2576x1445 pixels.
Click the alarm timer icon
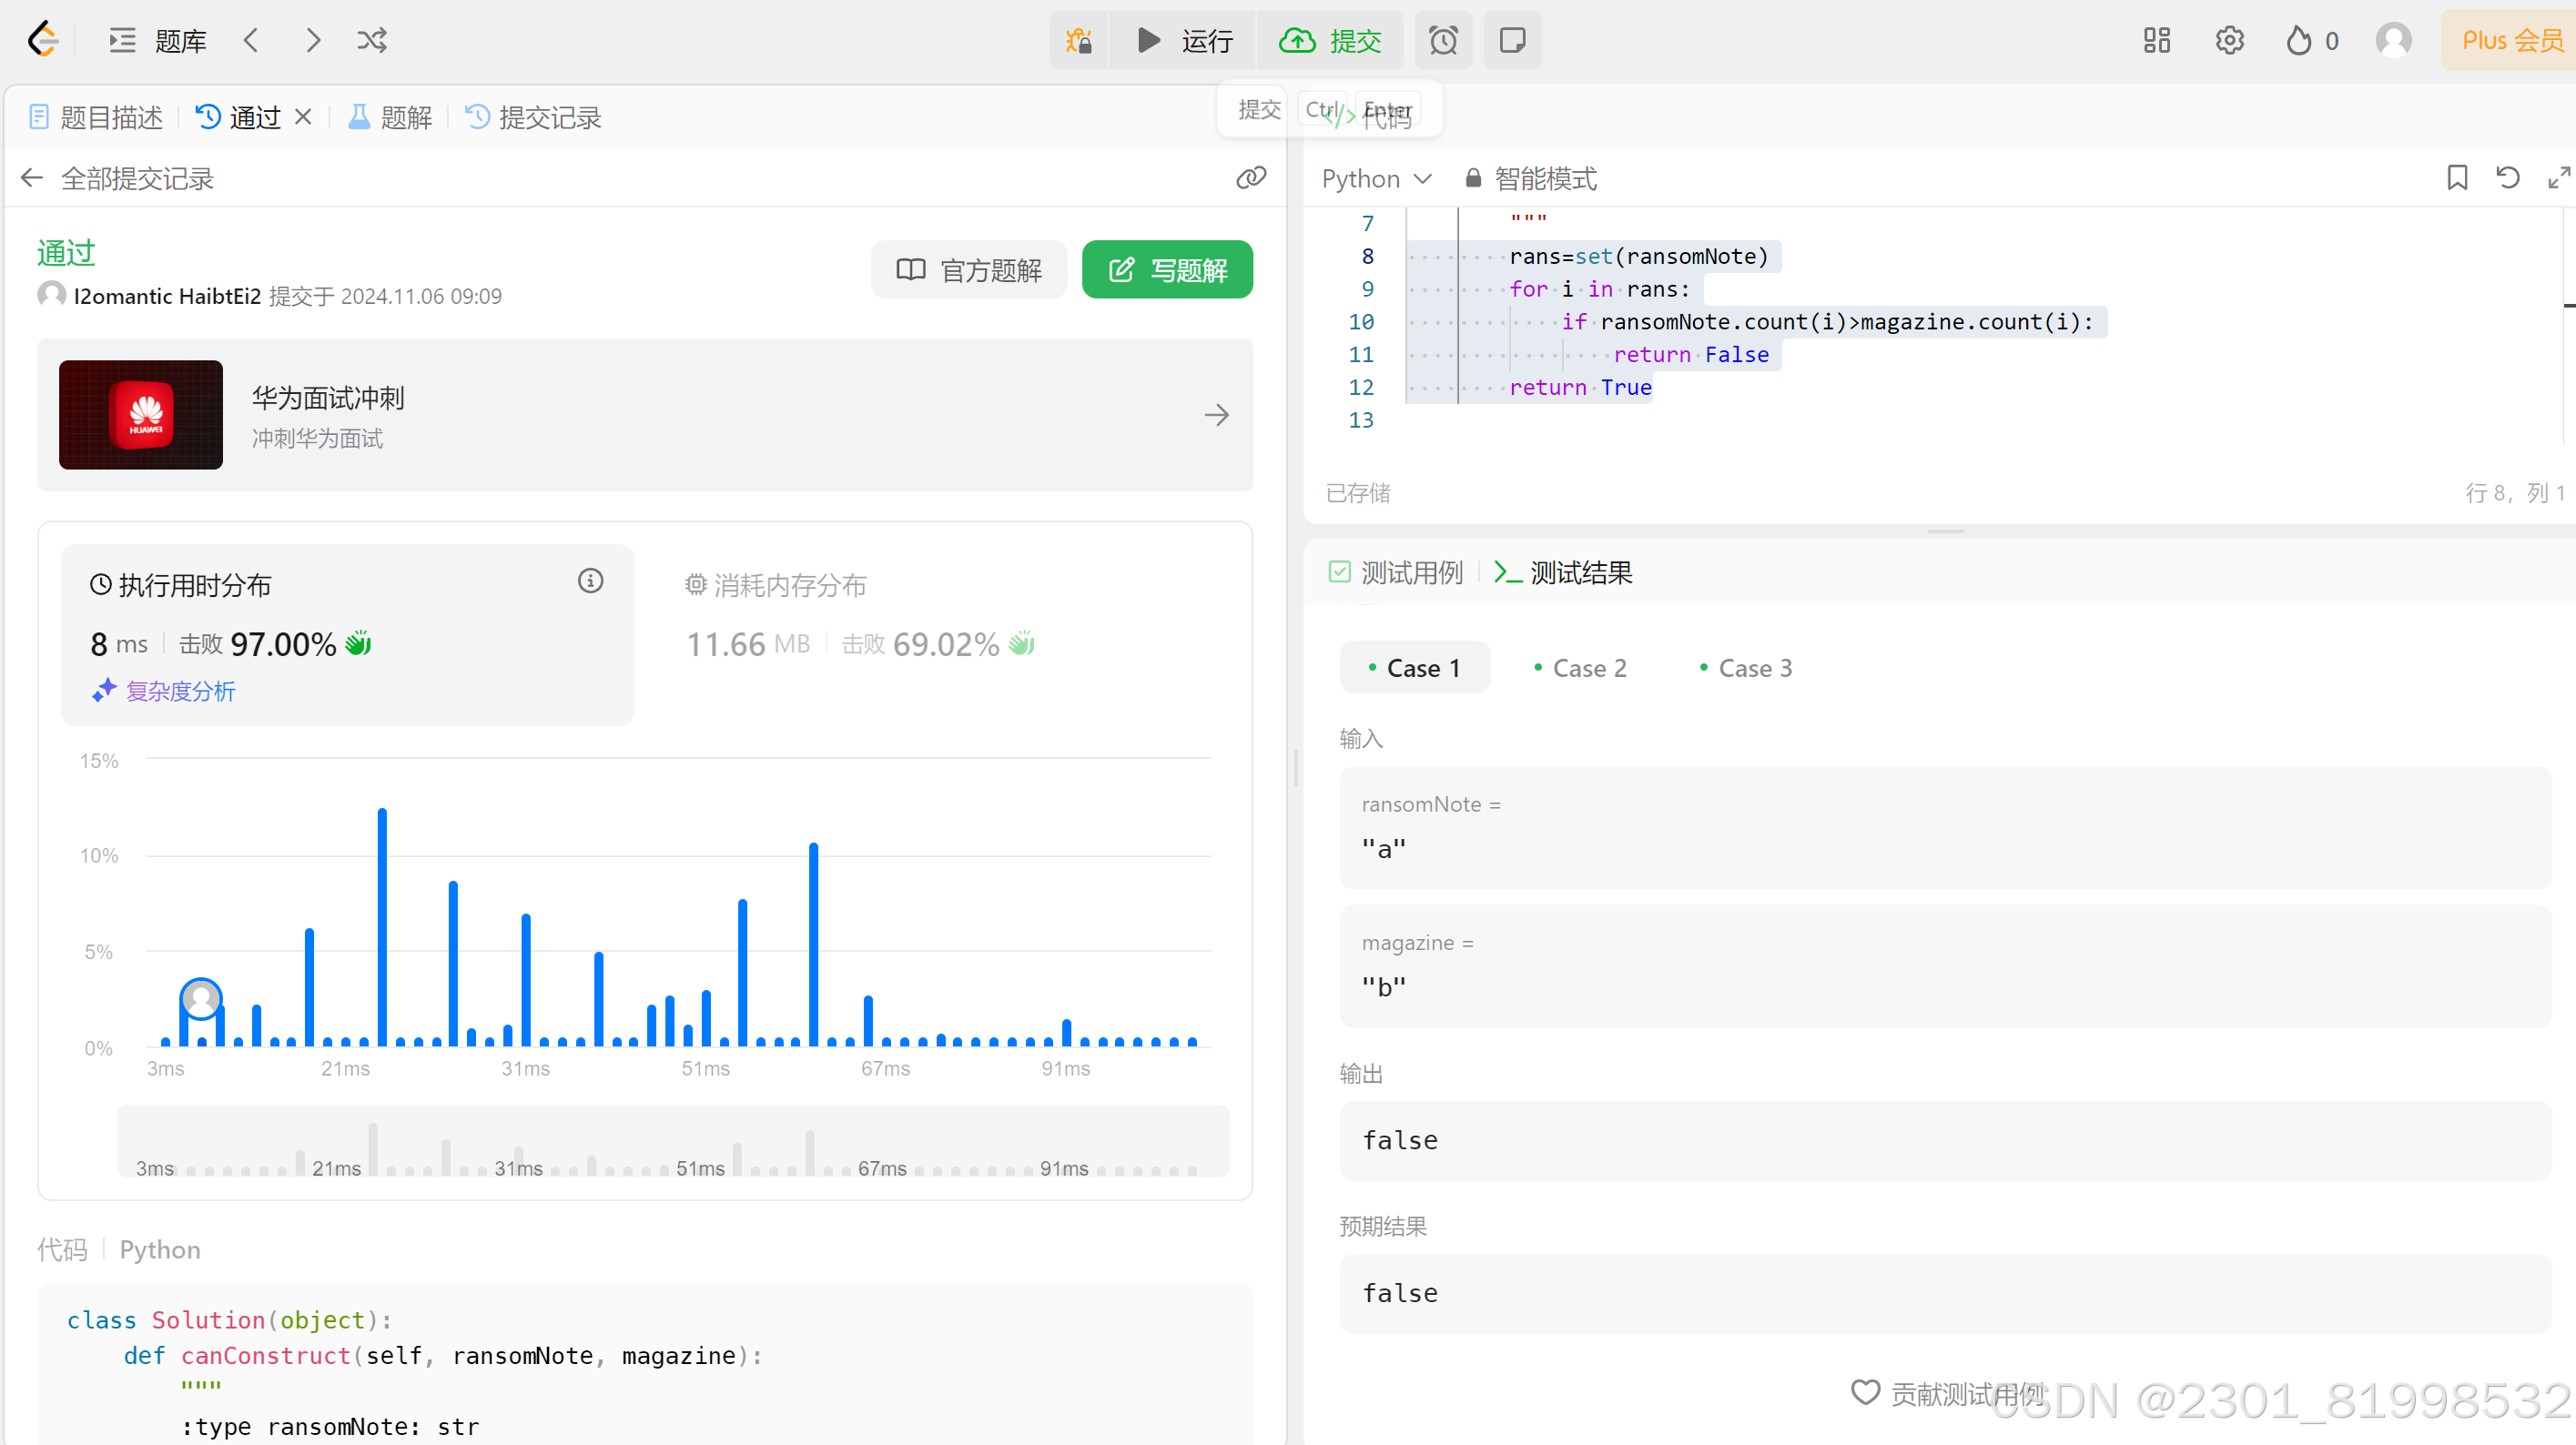[x=1443, y=40]
